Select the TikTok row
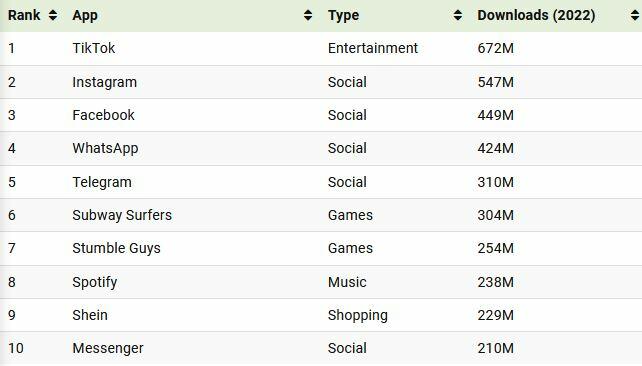The height and width of the screenshot is (366, 642). [321, 48]
